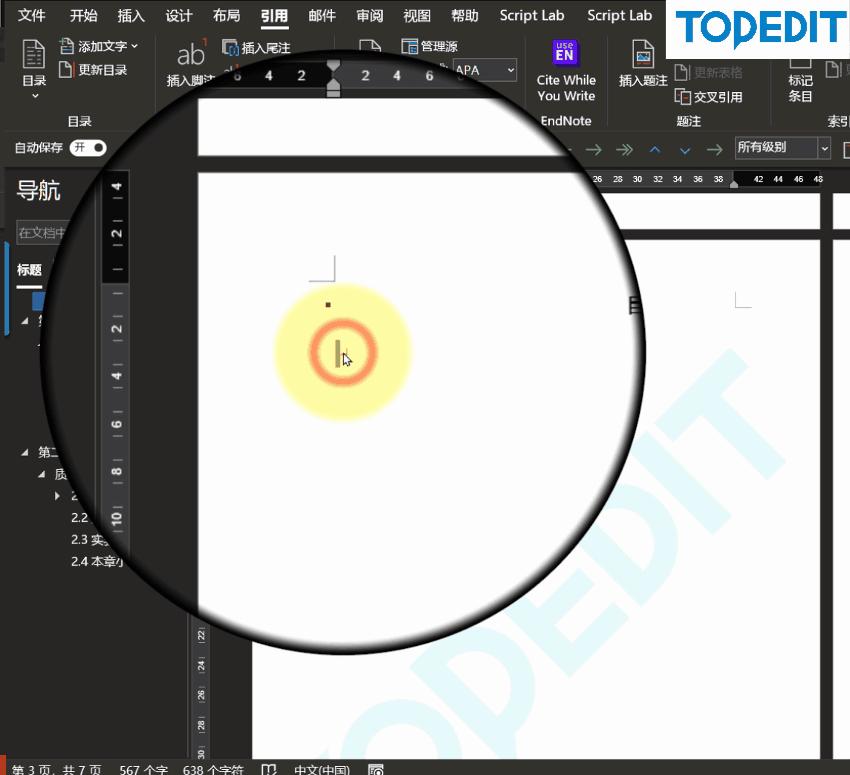The height and width of the screenshot is (775, 850).
Task: Click the ab 插入脚注 footnote icon
Action: 191,54
